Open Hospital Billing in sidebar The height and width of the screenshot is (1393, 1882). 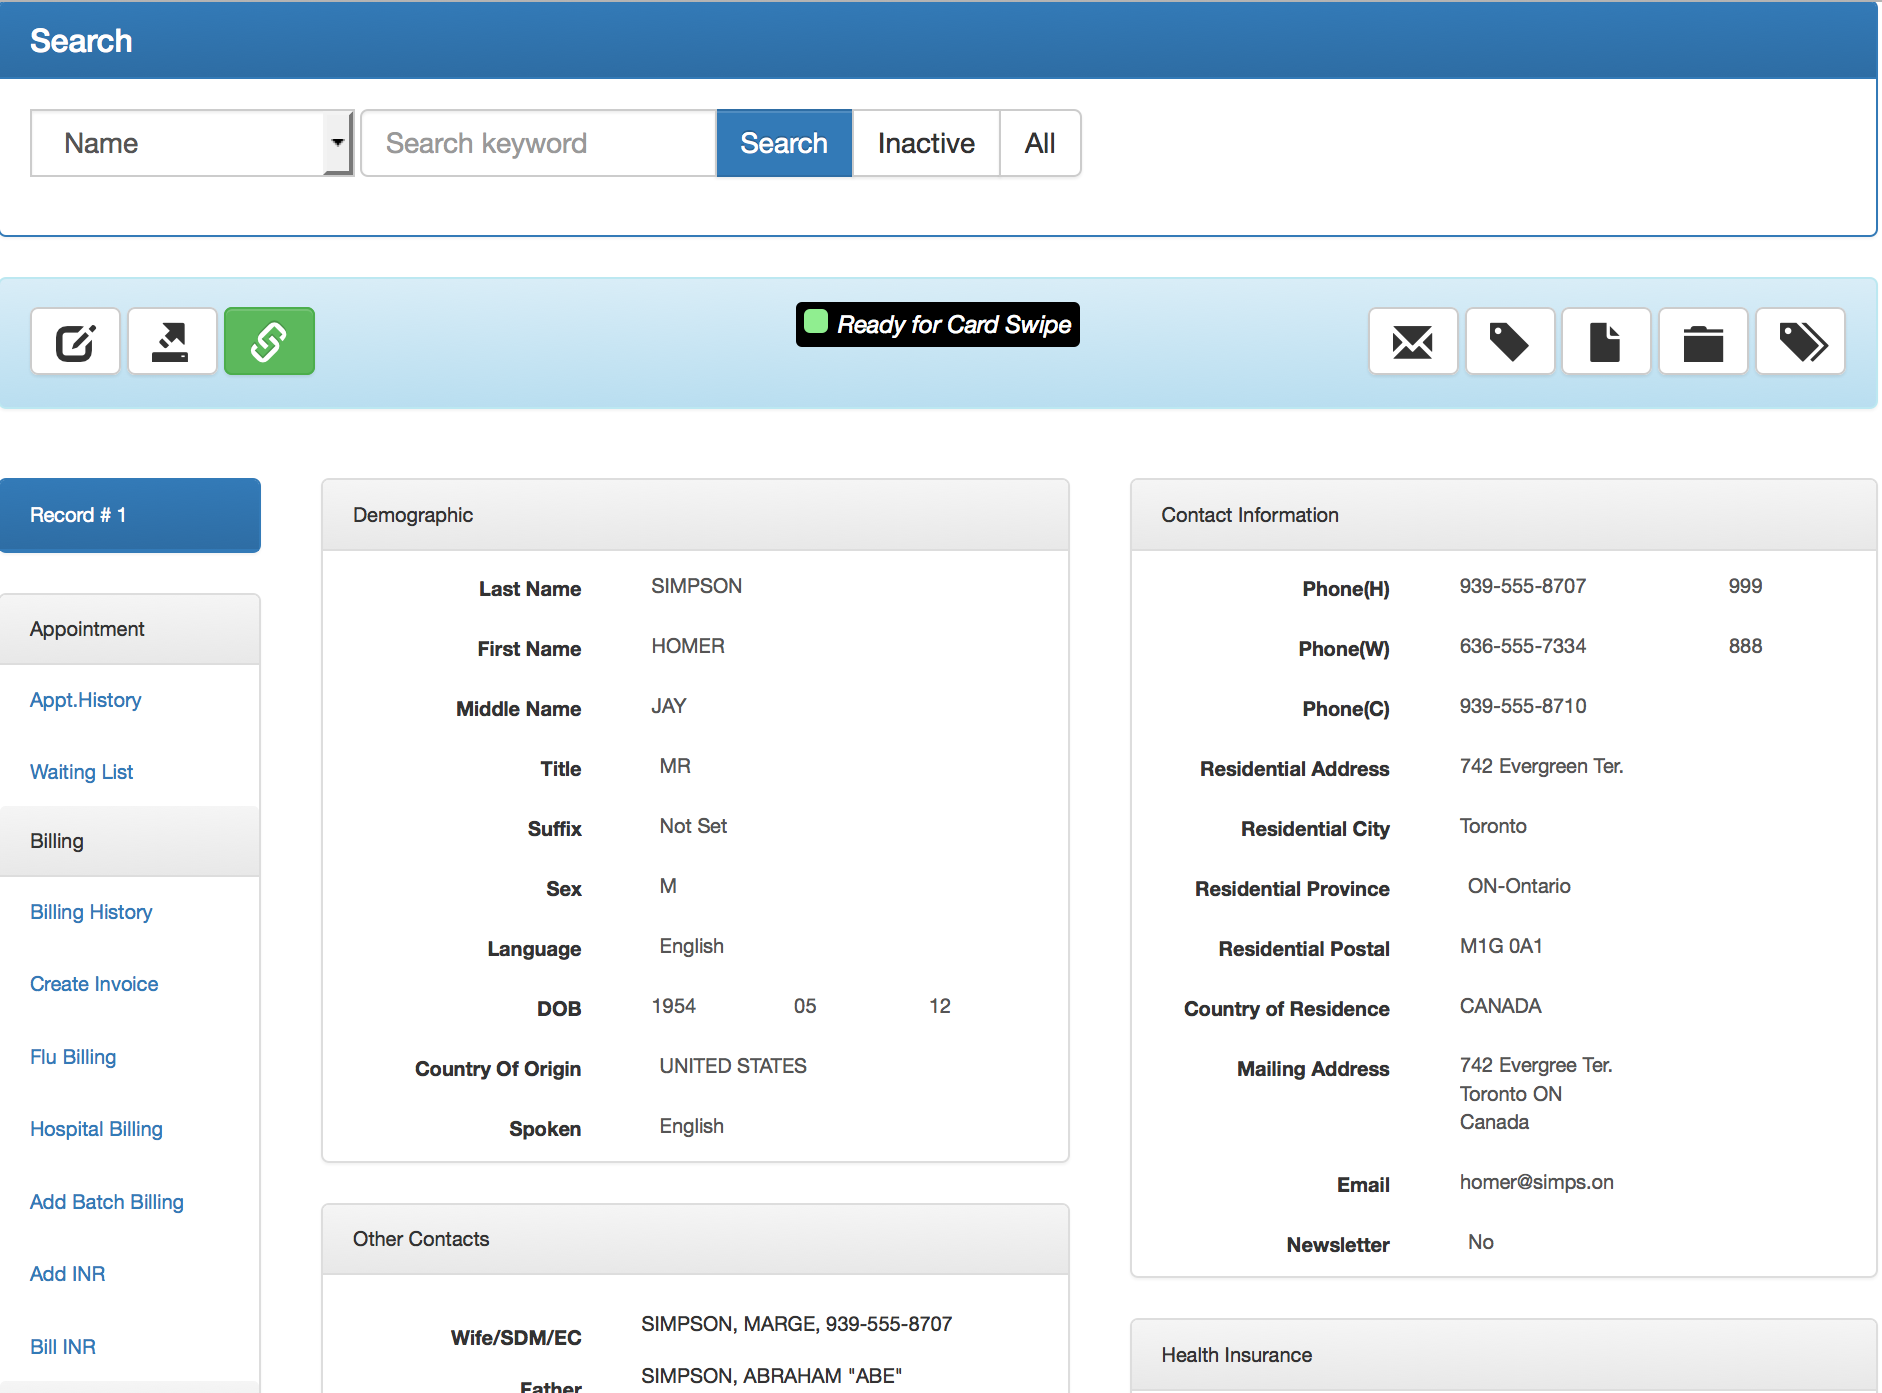tap(96, 1129)
